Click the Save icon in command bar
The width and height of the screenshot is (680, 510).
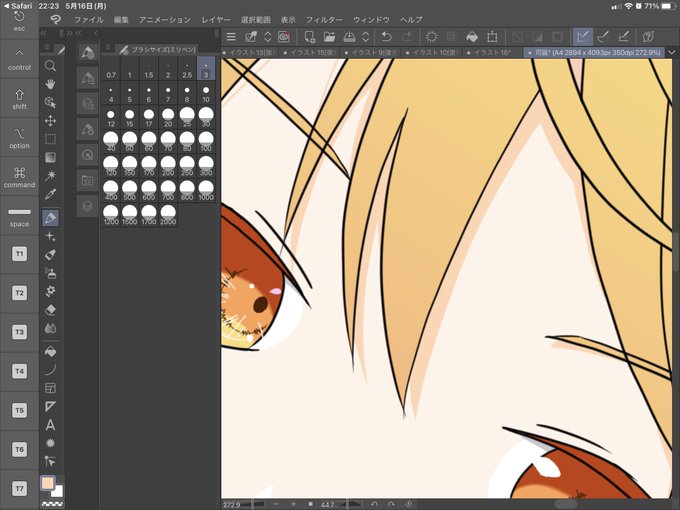click(x=349, y=37)
